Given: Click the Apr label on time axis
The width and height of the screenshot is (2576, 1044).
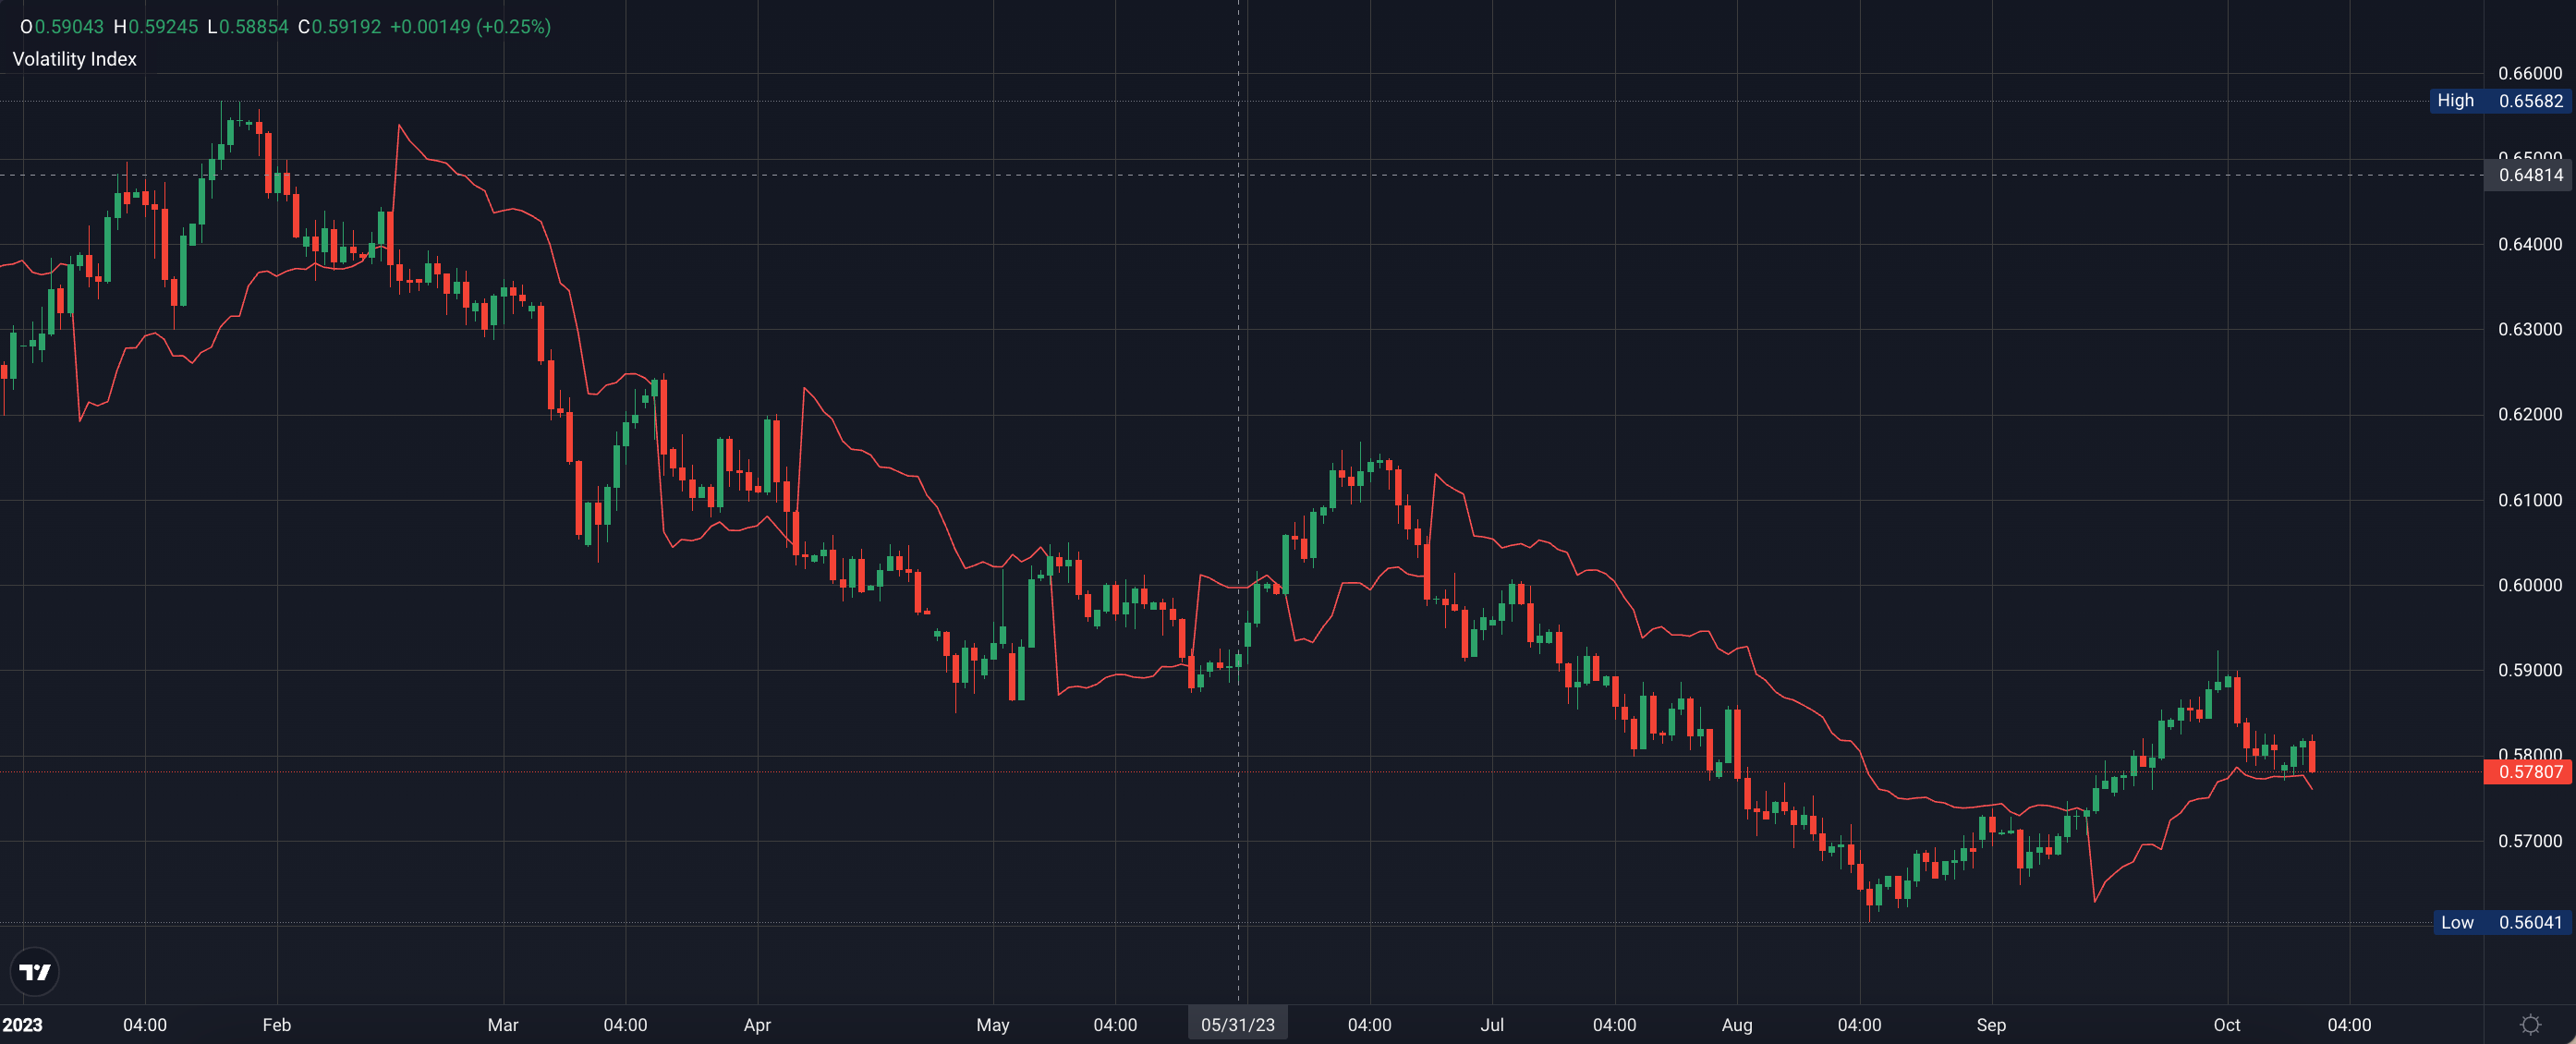Looking at the screenshot, I should [x=757, y=1024].
